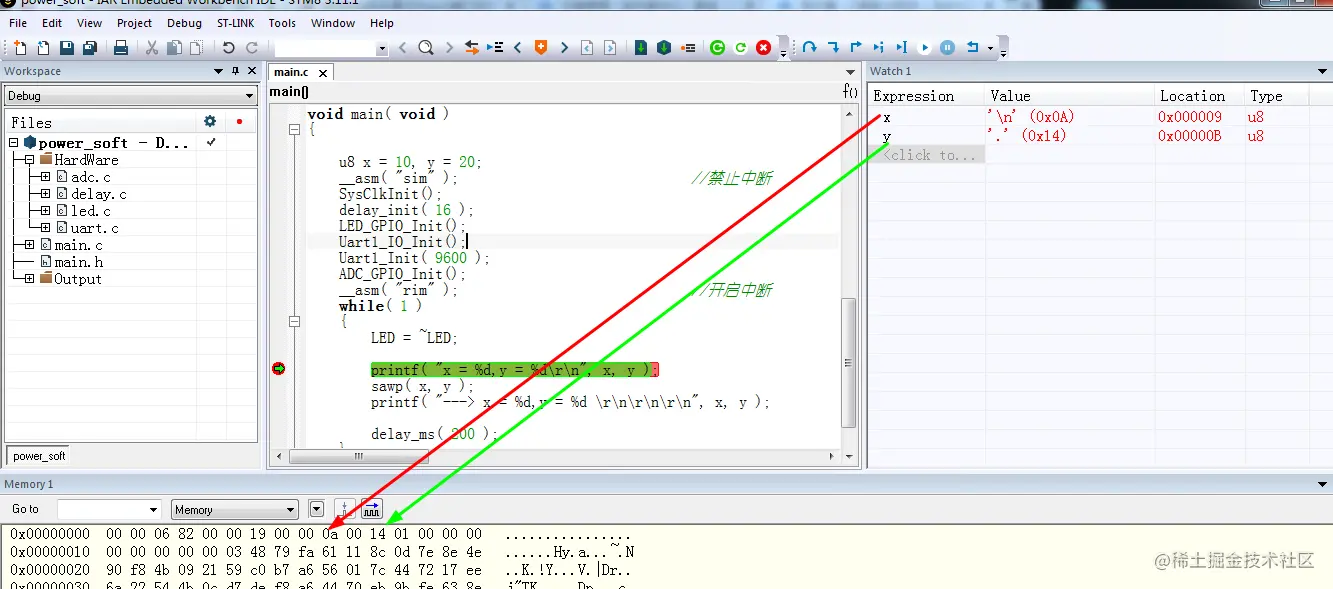Viewport: 1333px width, 589px height.
Task: Switch to the main.c editor tab
Action: point(291,72)
